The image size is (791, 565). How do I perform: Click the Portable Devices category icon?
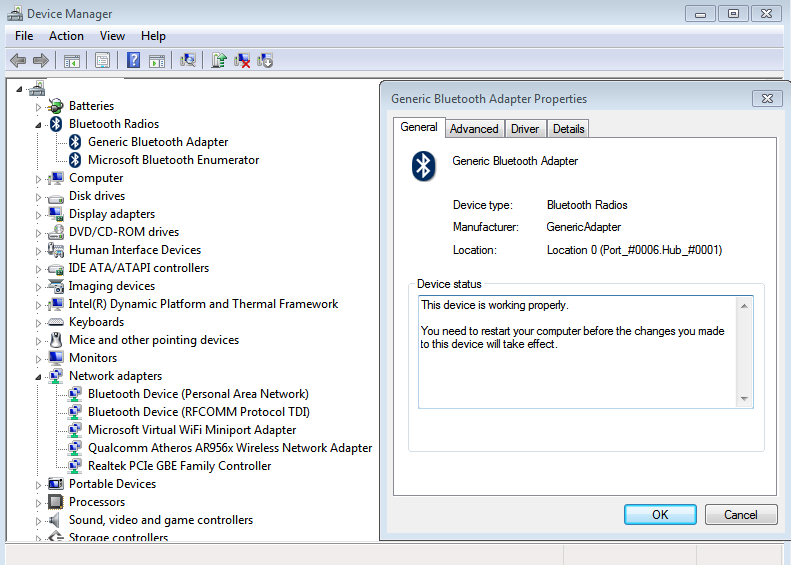(55, 484)
